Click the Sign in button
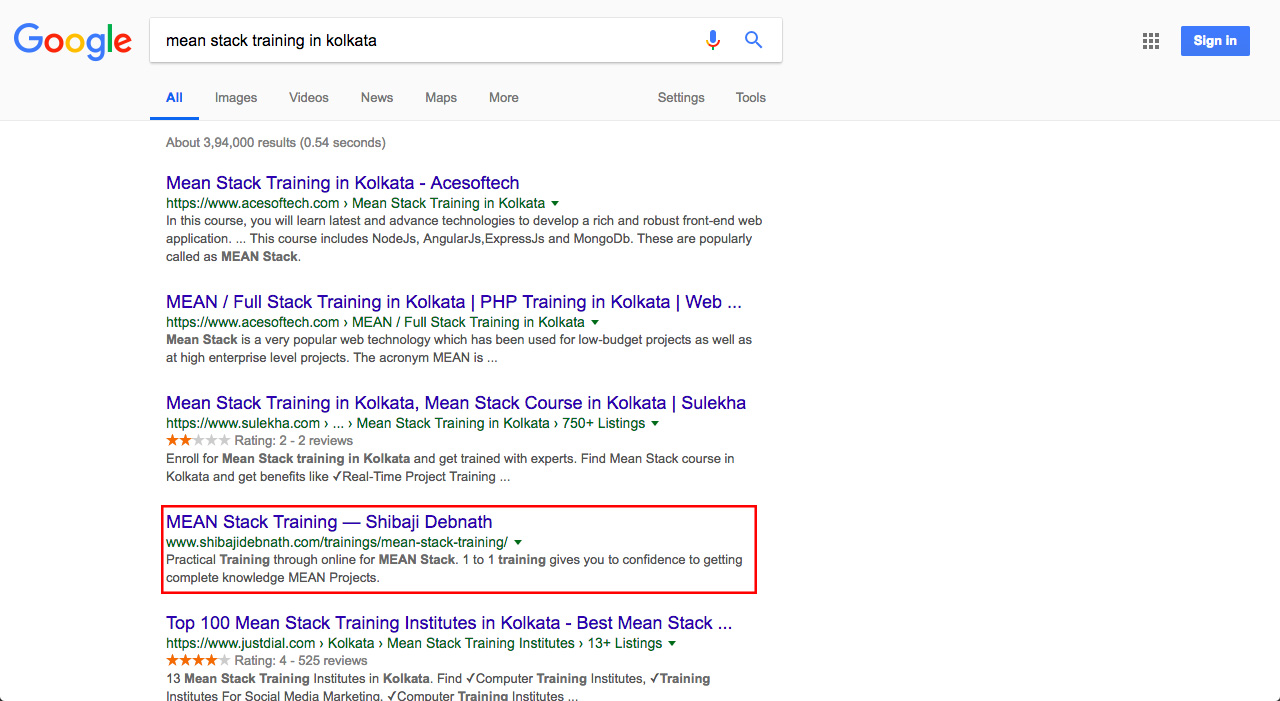 [x=1215, y=41]
